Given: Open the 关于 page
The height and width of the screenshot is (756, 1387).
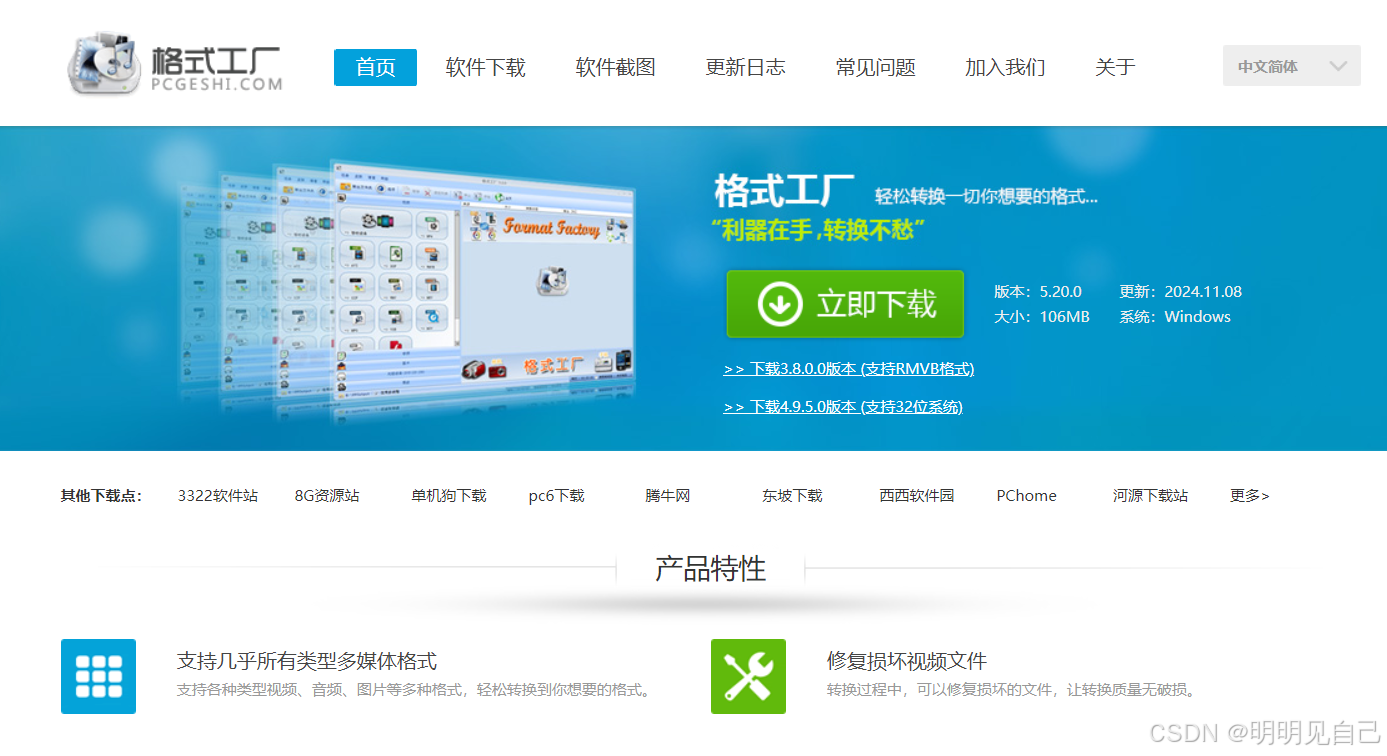Looking at the screenshot, I should click(1115, 67).
